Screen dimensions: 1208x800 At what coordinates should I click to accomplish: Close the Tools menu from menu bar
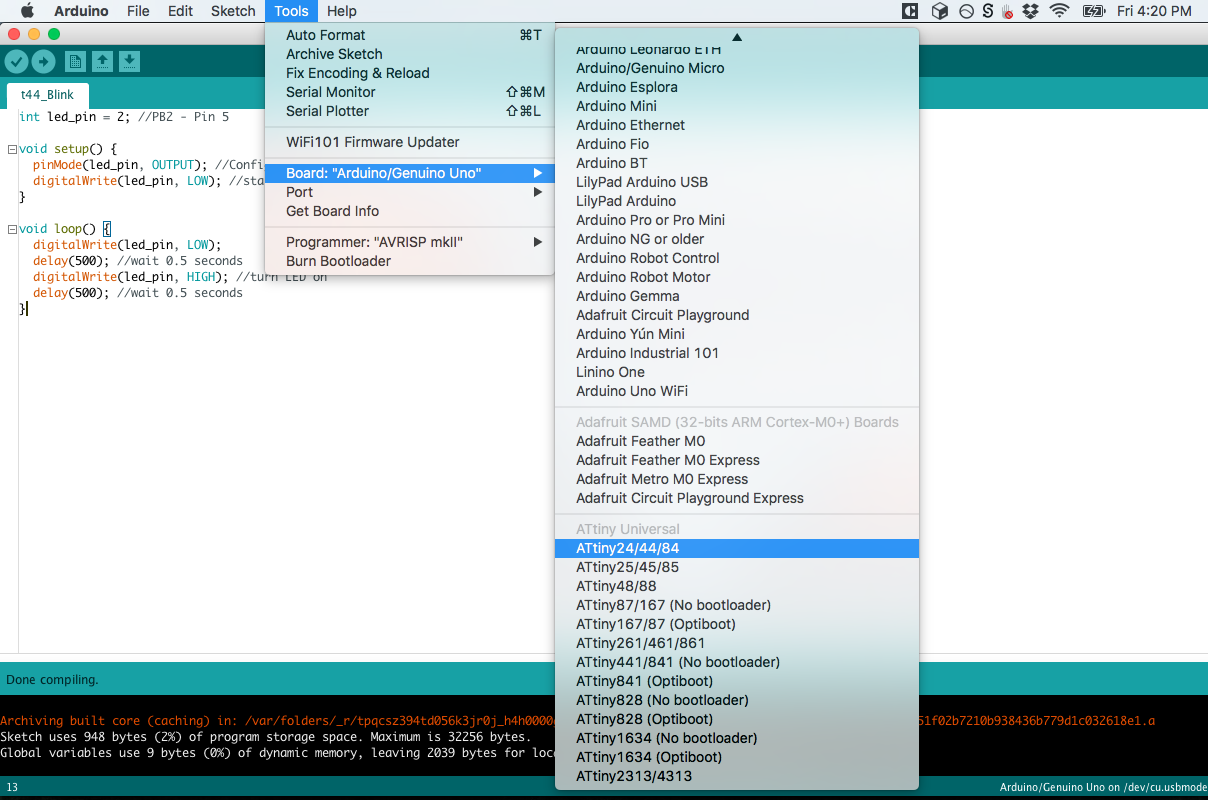click(292, 11)
